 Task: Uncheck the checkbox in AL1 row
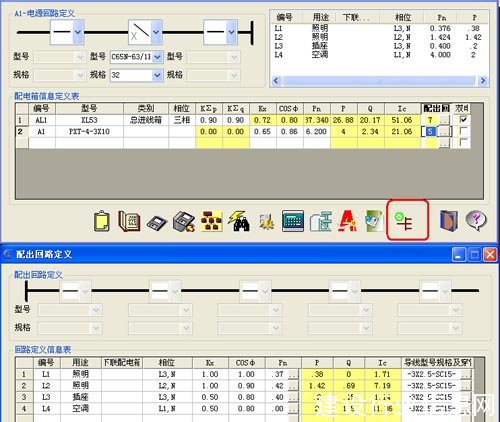point(464,119)
